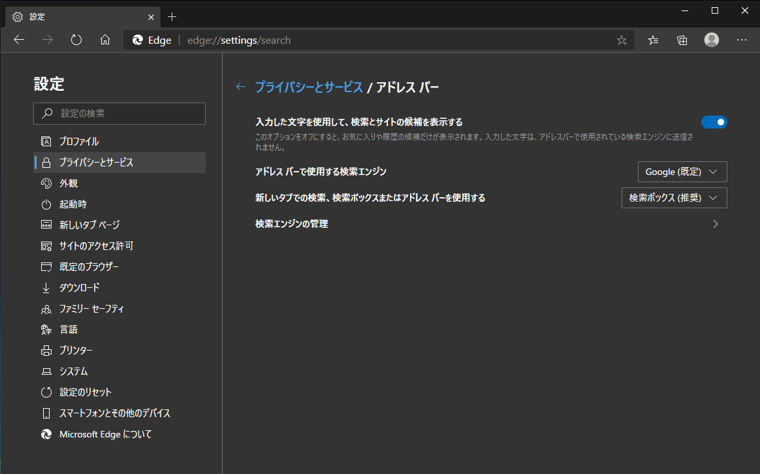Click the 設定 tab title

click(x=37, y=17)
